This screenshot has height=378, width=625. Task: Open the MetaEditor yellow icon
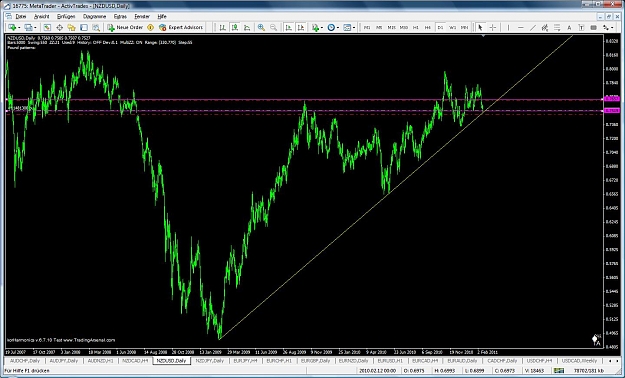[x=150, y=28]
